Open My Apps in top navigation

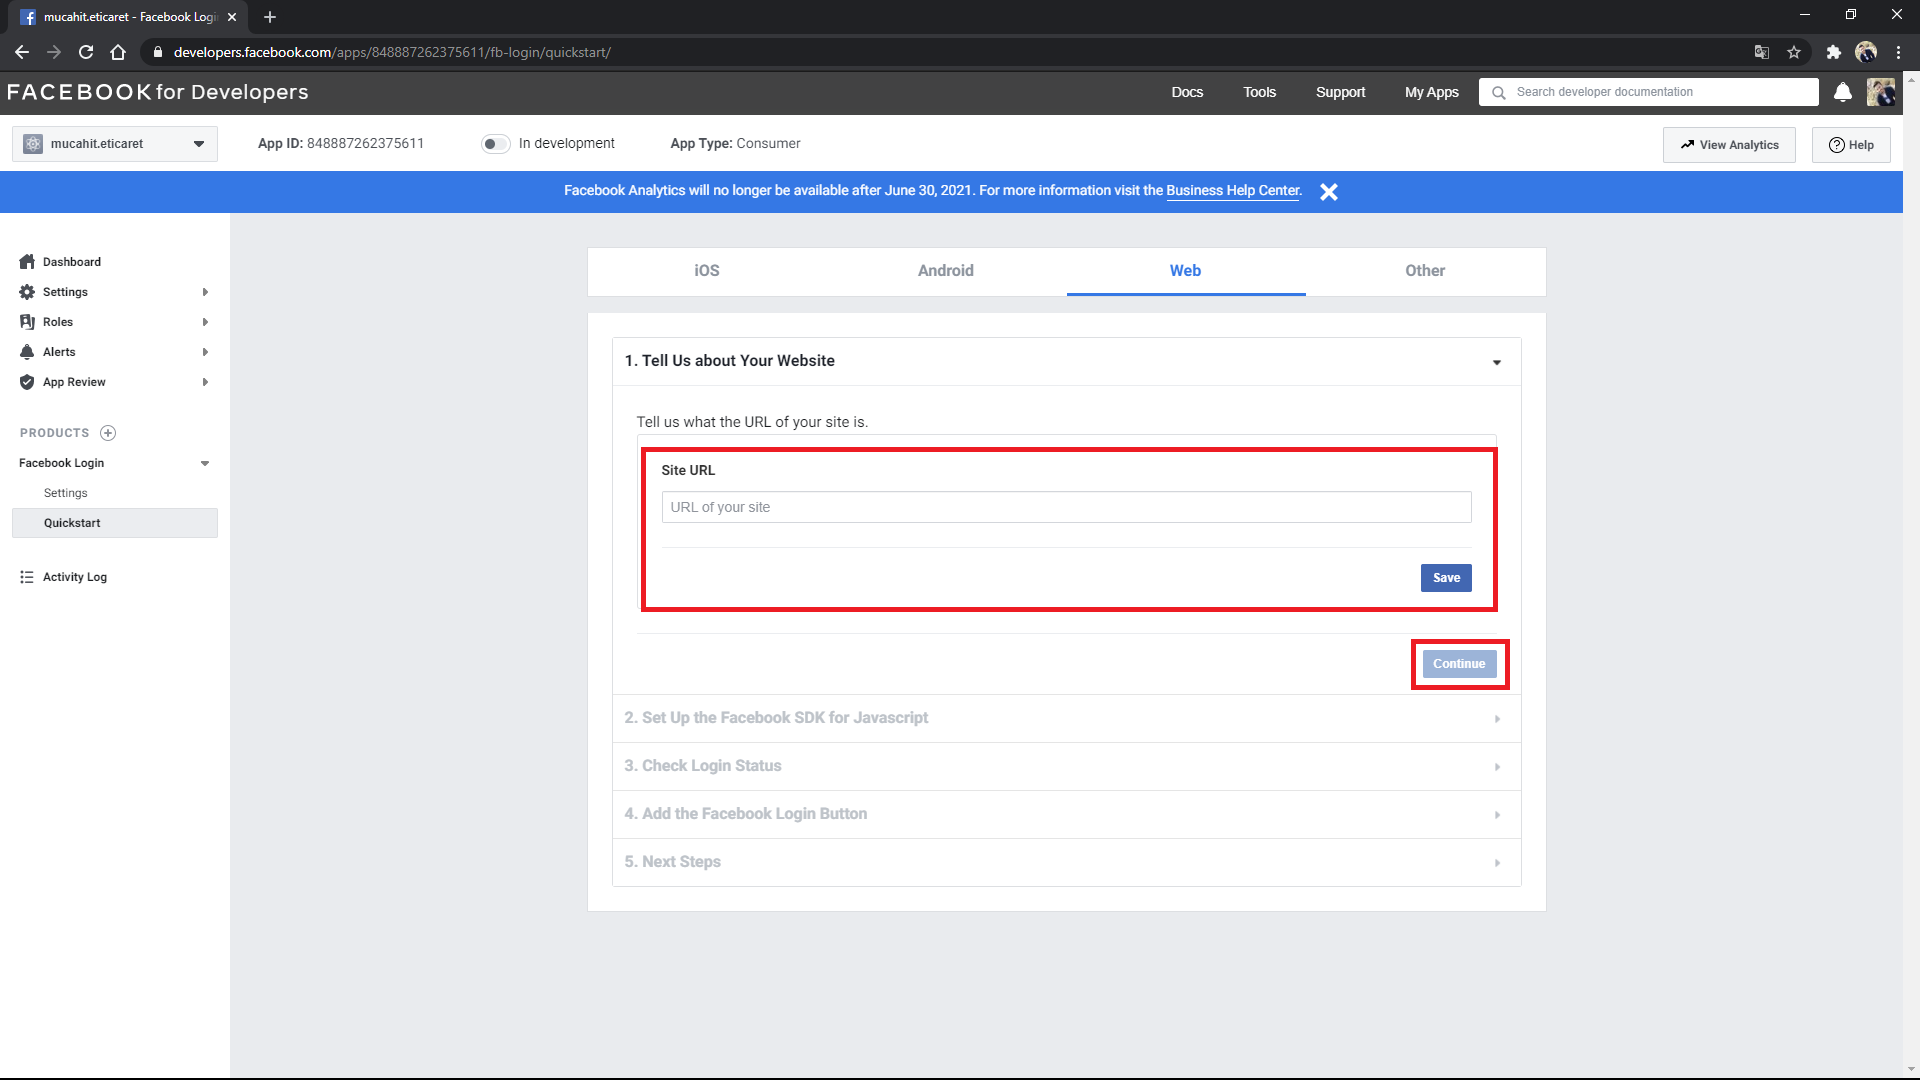point(1431,92)
